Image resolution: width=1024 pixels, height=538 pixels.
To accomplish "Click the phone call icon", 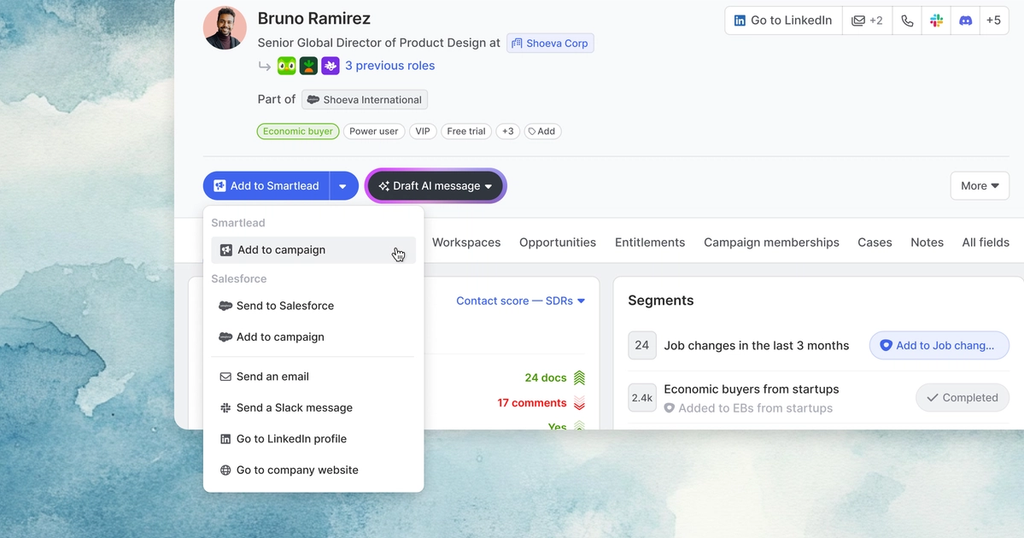I will (907, 21).
